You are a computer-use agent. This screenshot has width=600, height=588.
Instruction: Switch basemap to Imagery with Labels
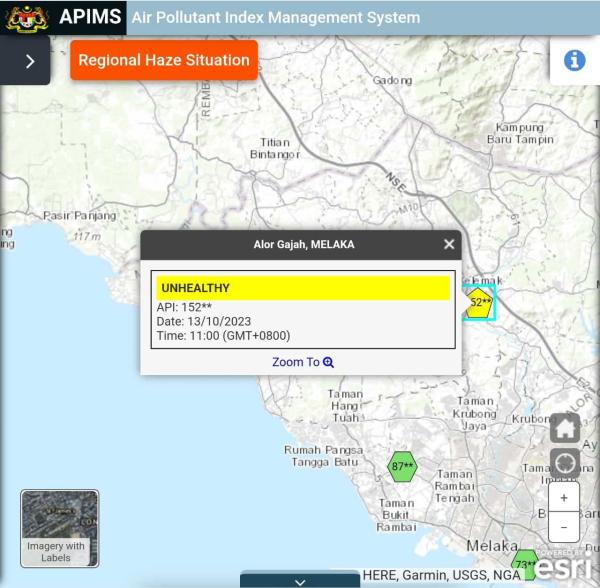60,527
